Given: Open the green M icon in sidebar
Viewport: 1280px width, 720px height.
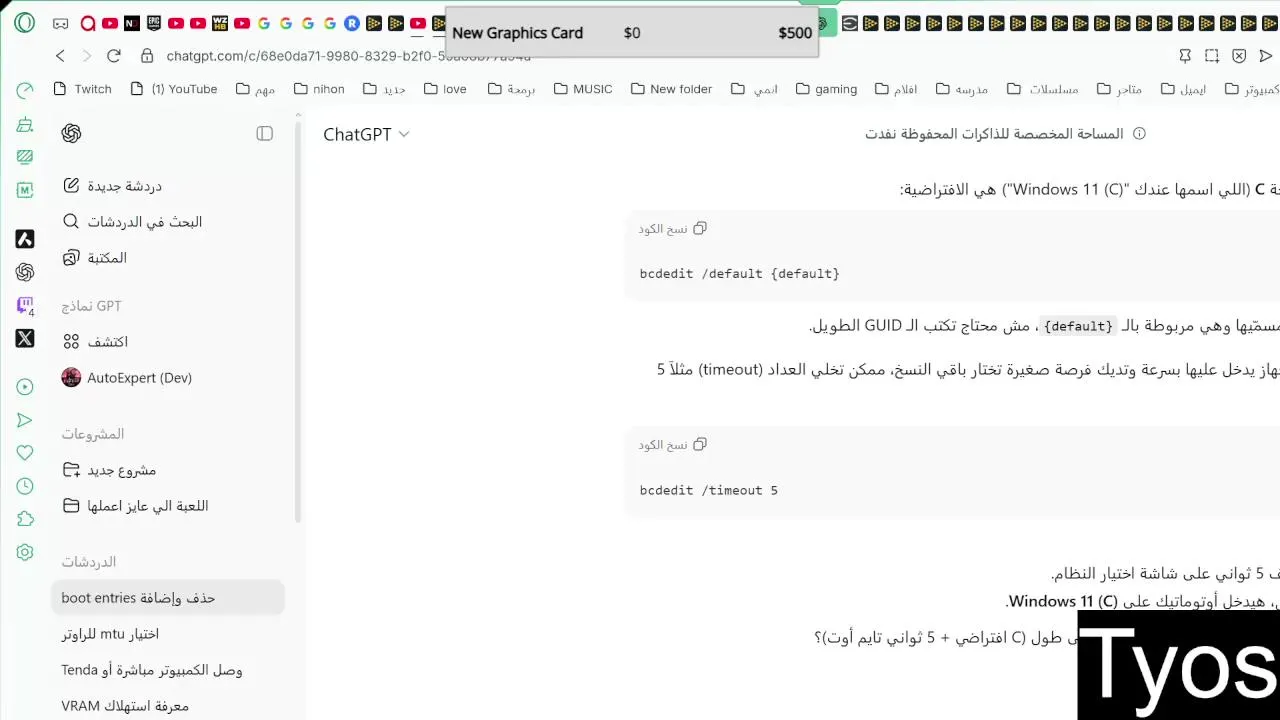Looking at the screenshot, I should click(x=25, y=190).
